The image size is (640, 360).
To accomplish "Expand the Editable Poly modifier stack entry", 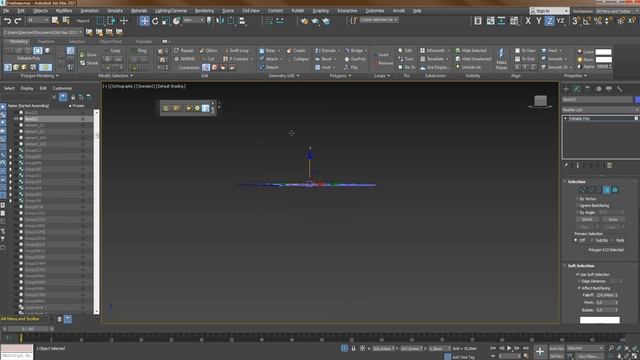I will (566, 118).
